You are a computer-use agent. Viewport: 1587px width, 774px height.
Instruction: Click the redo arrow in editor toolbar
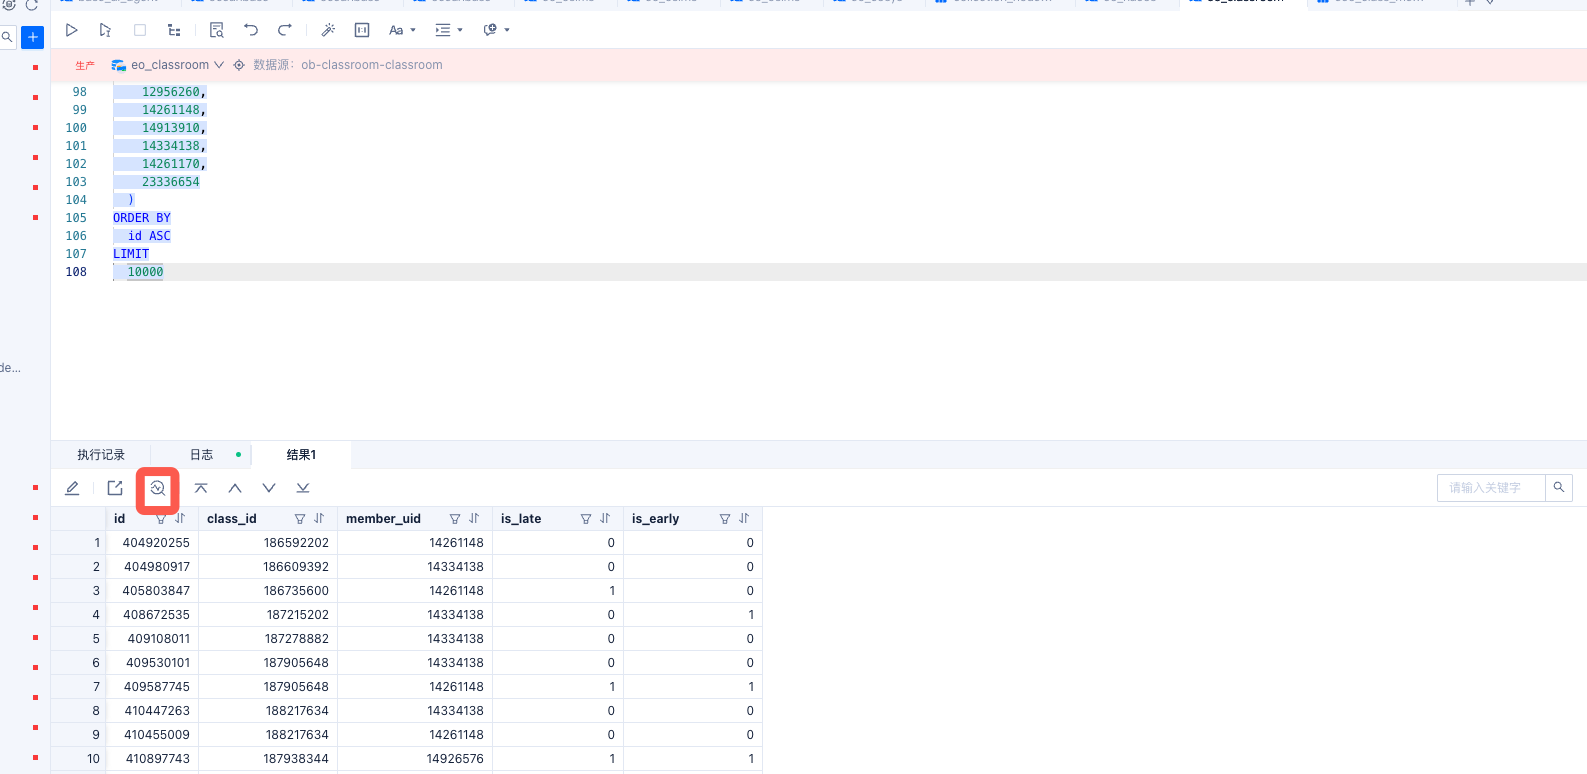(x=285, y=30)
